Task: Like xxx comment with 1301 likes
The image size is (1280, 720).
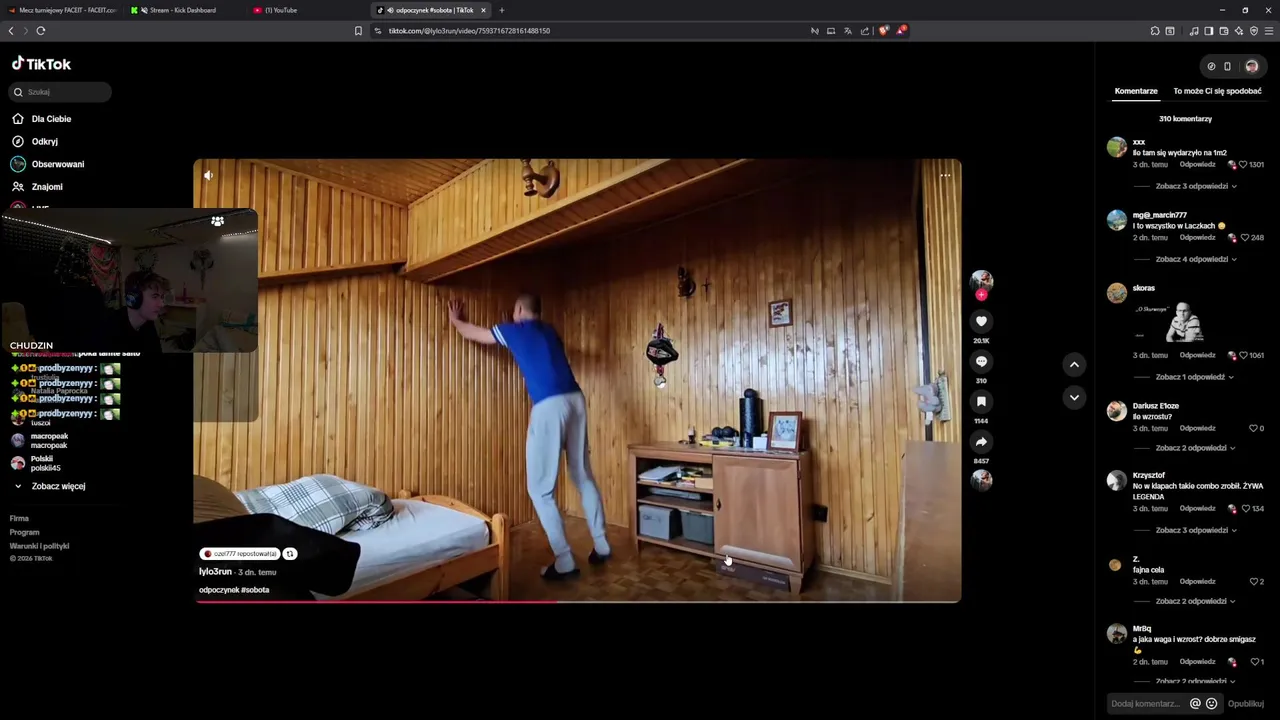Action: tap(1243, 164)
